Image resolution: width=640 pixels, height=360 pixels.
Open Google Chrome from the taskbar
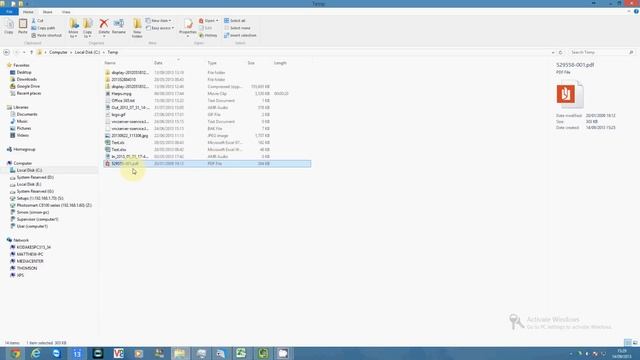(x=16, y=353)
